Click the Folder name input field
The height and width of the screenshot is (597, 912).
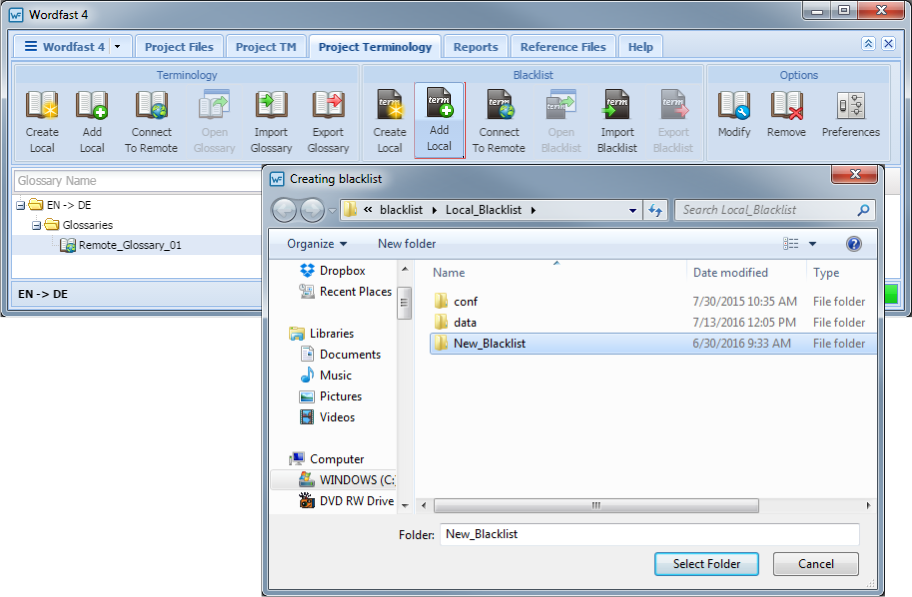[x=649, y=535]
